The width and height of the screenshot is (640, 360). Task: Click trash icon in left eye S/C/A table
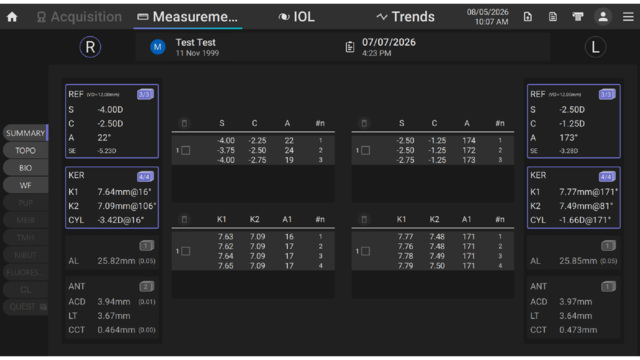point(364,123)
